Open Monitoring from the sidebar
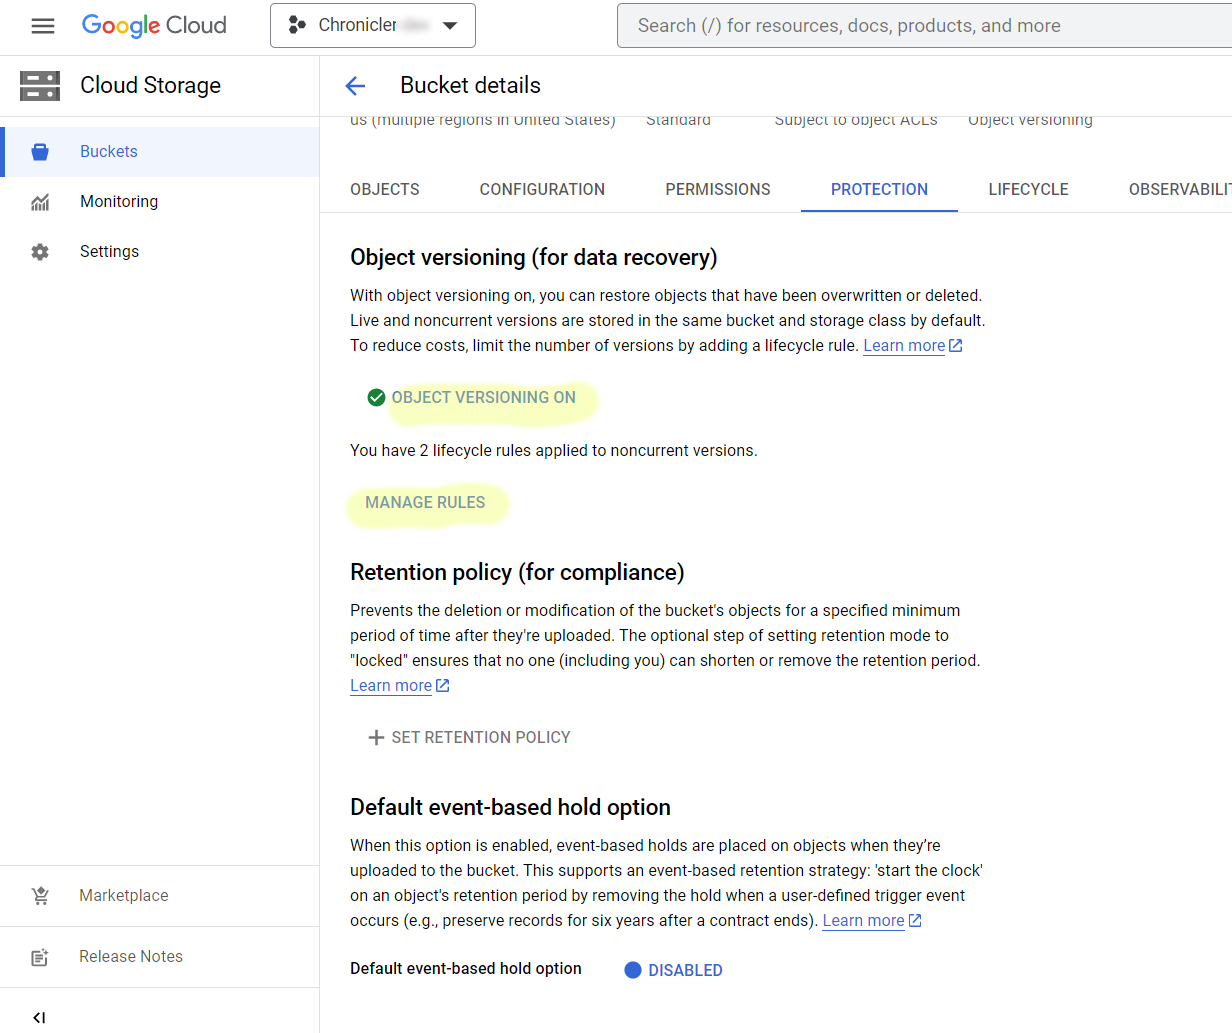 [118, 201]
